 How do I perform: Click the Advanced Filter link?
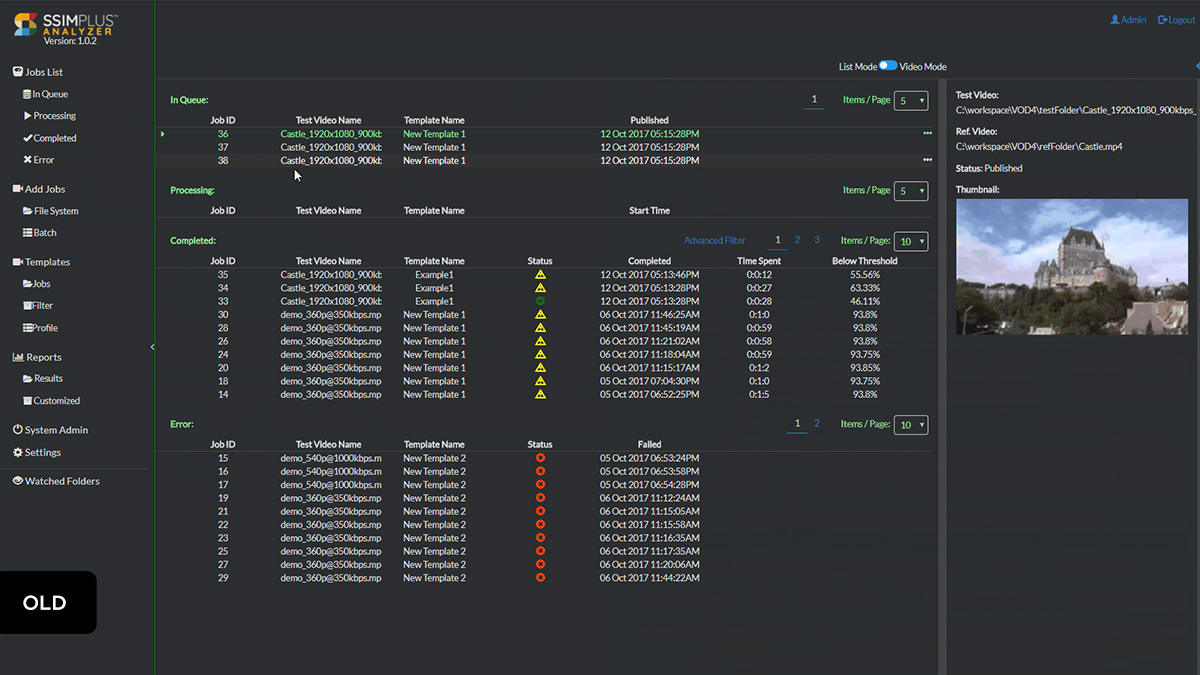714,241
